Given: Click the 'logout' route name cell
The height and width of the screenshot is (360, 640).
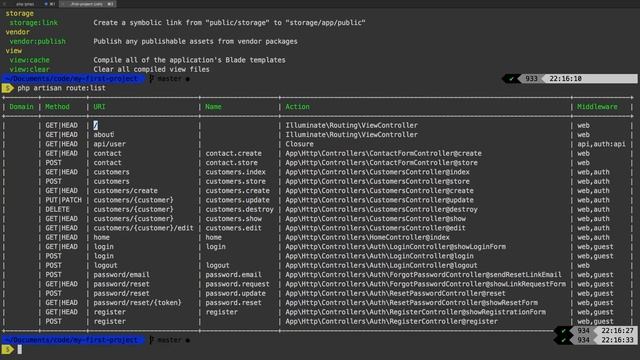Looking at the screenshot, I should [217, 266].
